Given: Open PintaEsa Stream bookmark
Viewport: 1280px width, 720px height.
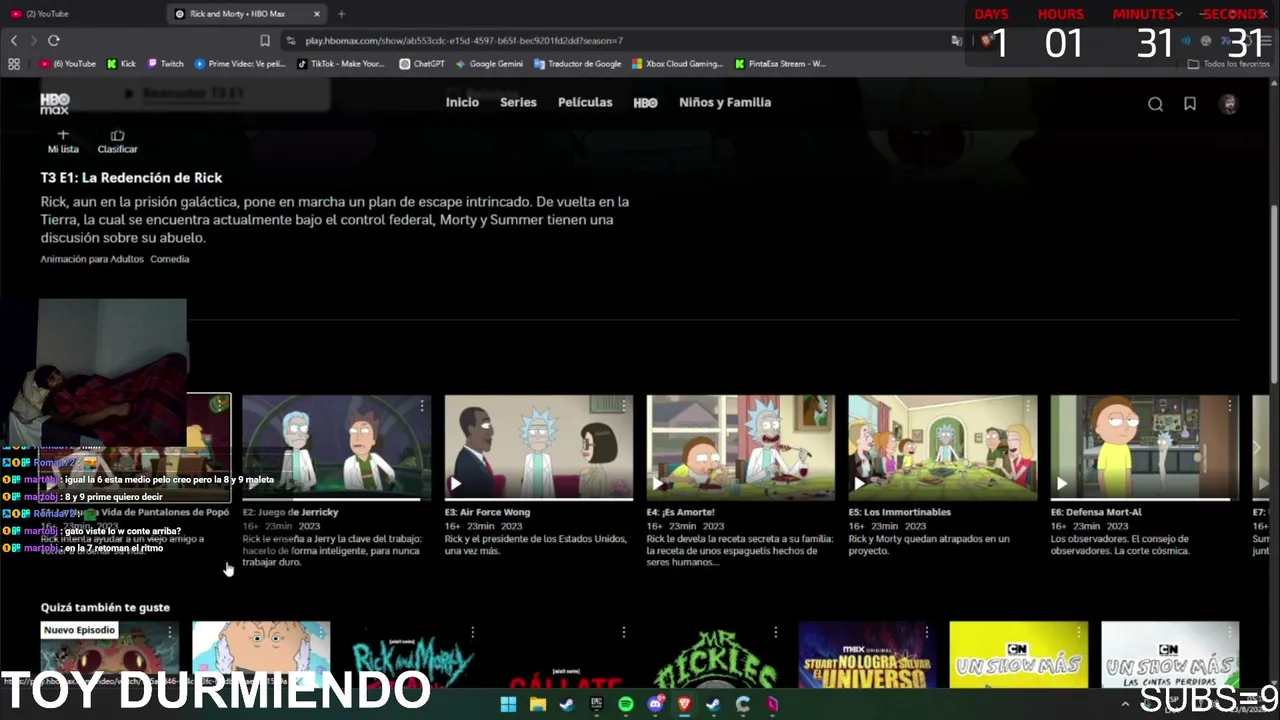Looking at the screenshot, I should [780, 64].
